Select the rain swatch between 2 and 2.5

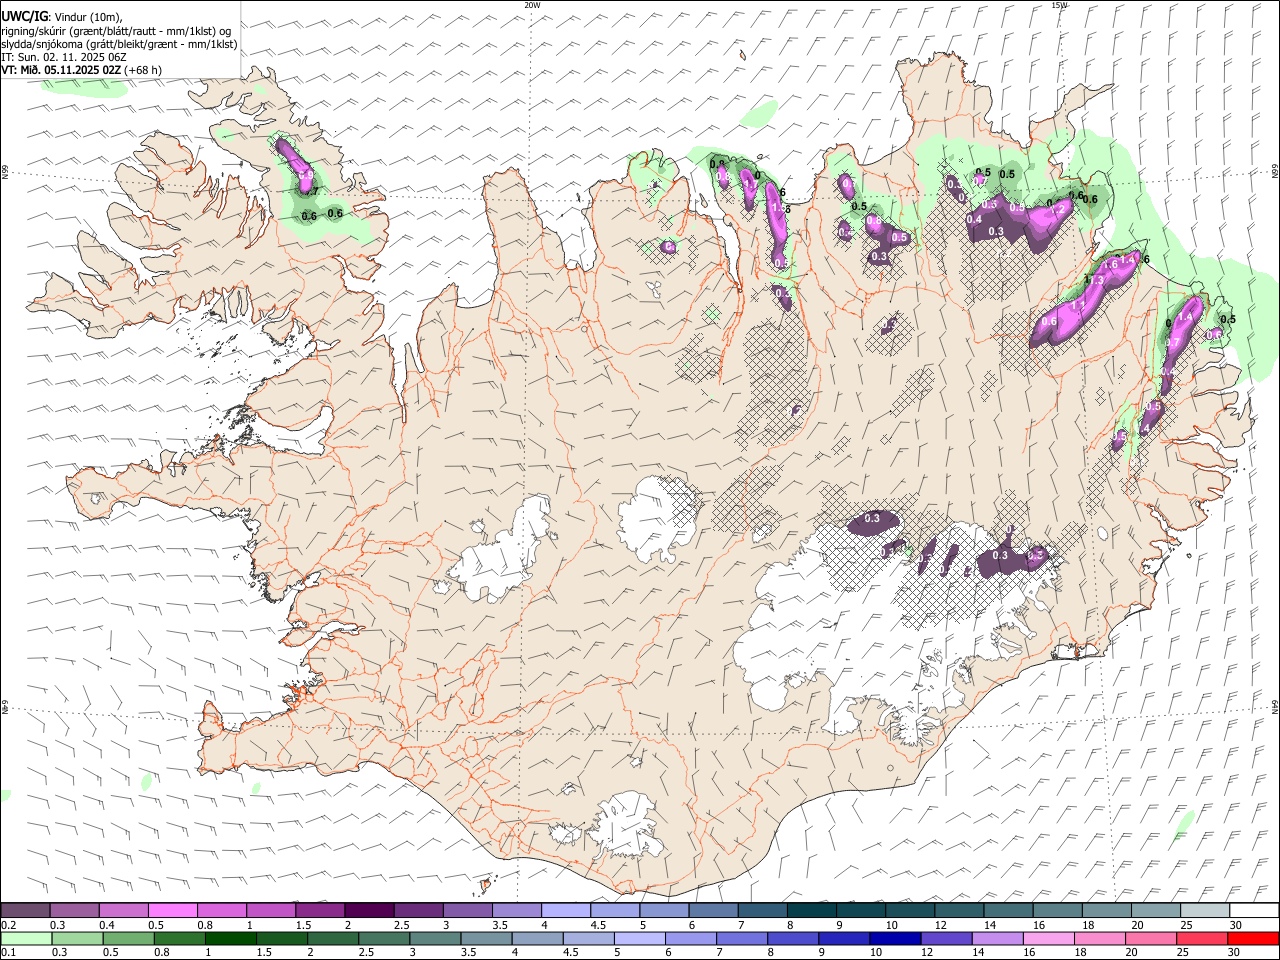pos(334,938)
